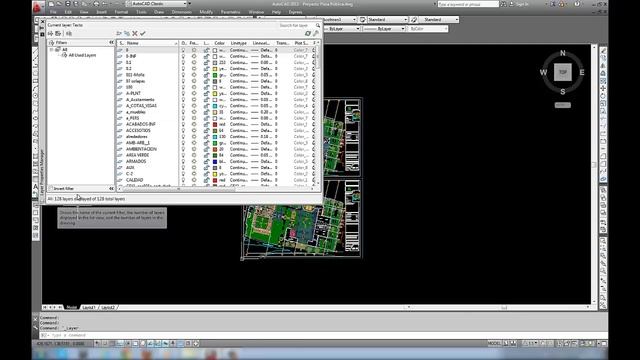The image size is (640, 360).
Task: Click the text style icon beside Standard dropdown
Action: coord(362,20)
